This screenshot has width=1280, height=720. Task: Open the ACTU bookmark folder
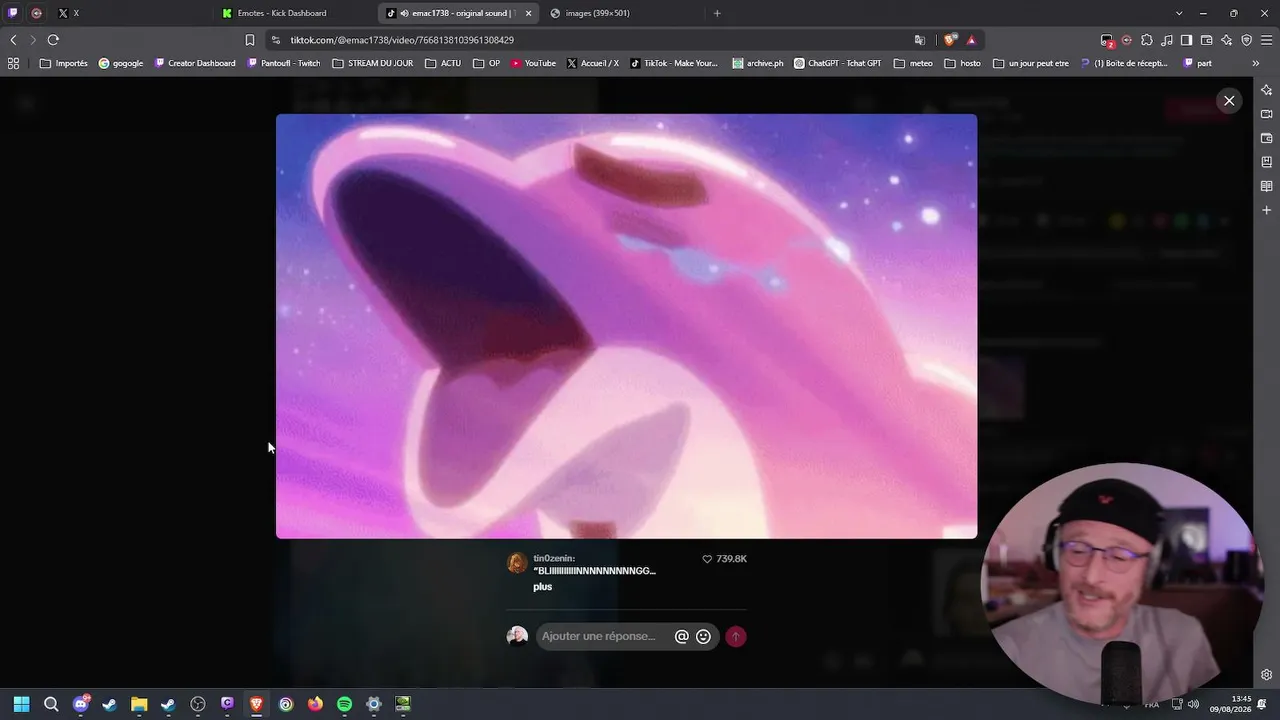click(x=443, y=63)
